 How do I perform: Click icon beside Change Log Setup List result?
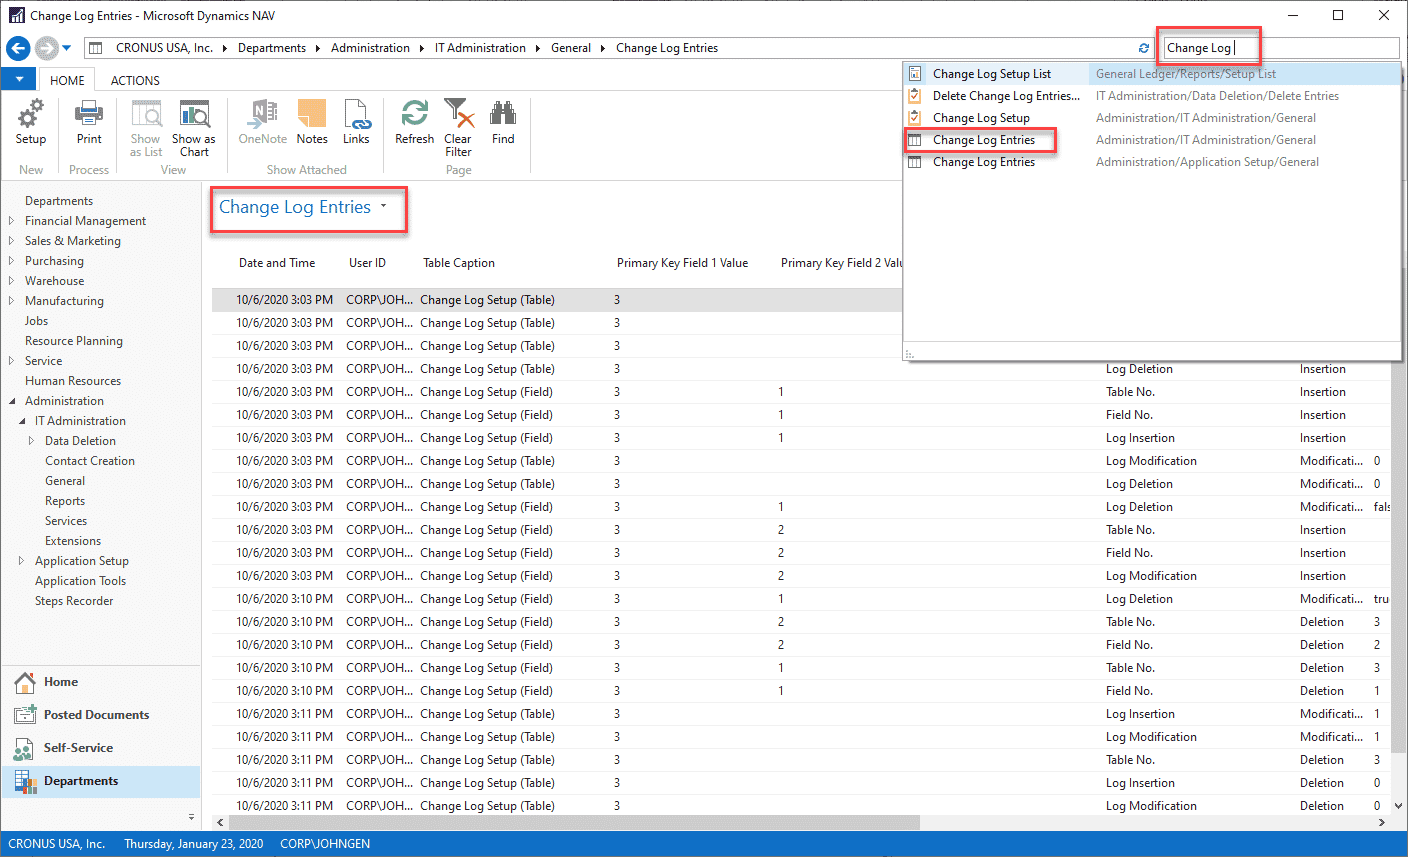point(914,74)
